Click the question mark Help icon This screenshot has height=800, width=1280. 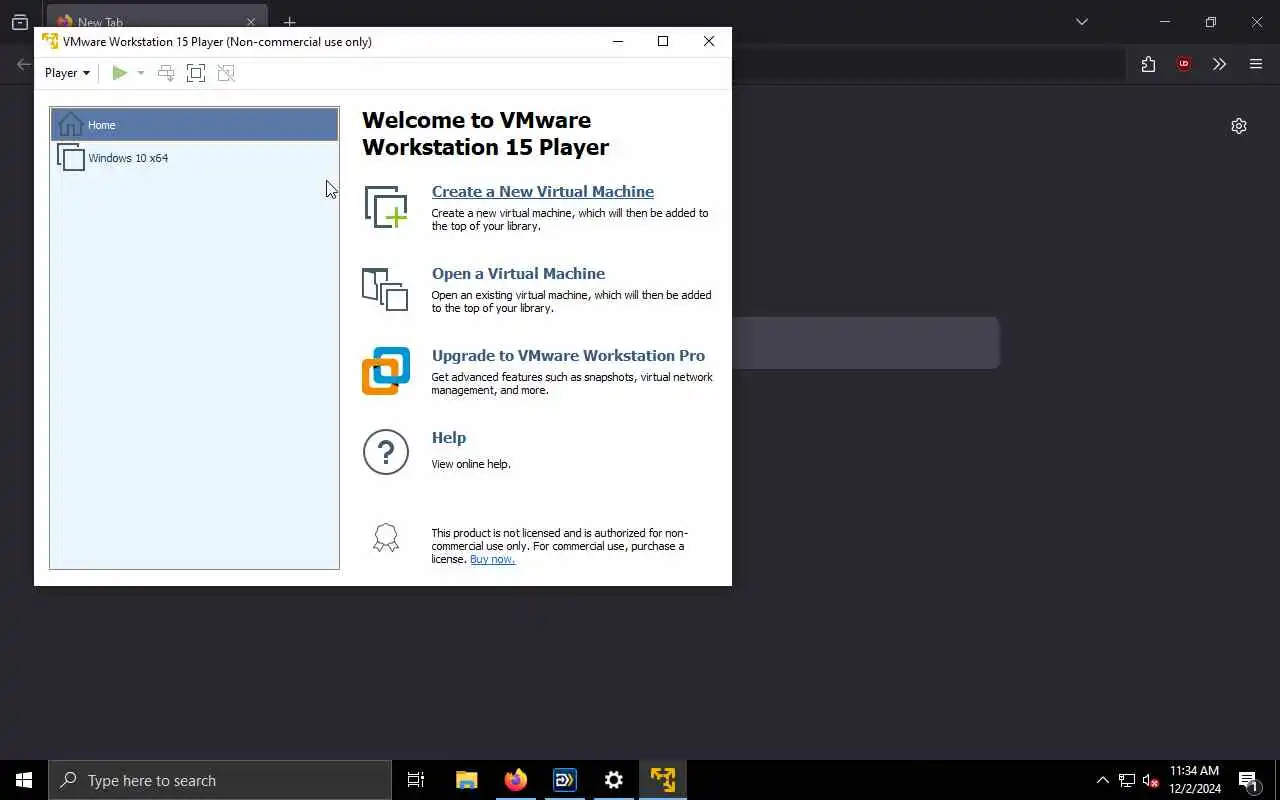(386, 452)
